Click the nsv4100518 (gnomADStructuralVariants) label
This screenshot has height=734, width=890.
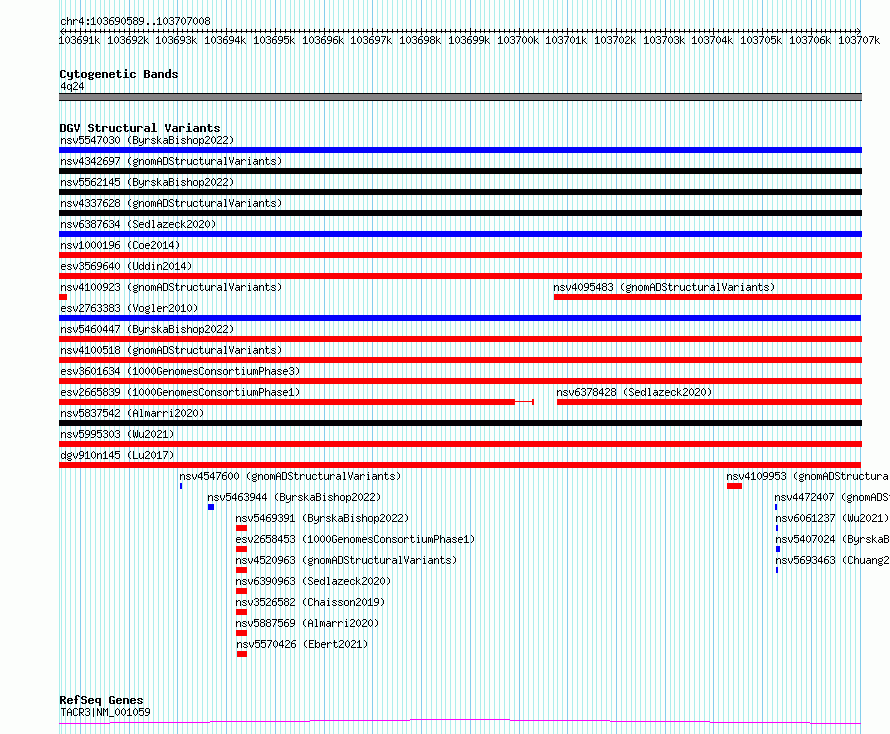[171, 350]
